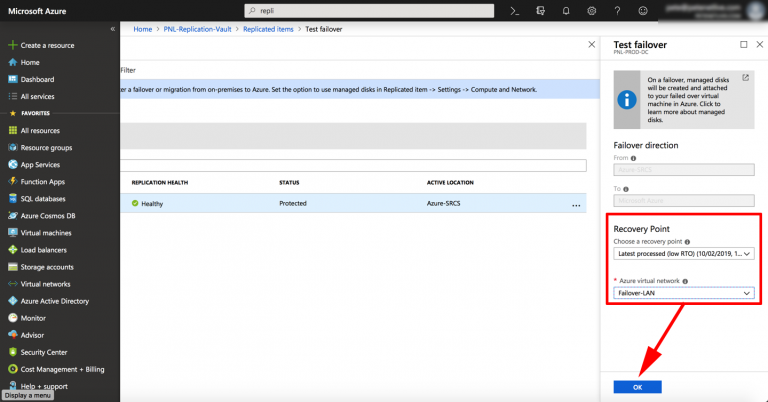Click the PNL-Replication-Vault breadcrumb
Viewport: 768px width, 402px height.
pyautogui.click(x=197, y=29)
